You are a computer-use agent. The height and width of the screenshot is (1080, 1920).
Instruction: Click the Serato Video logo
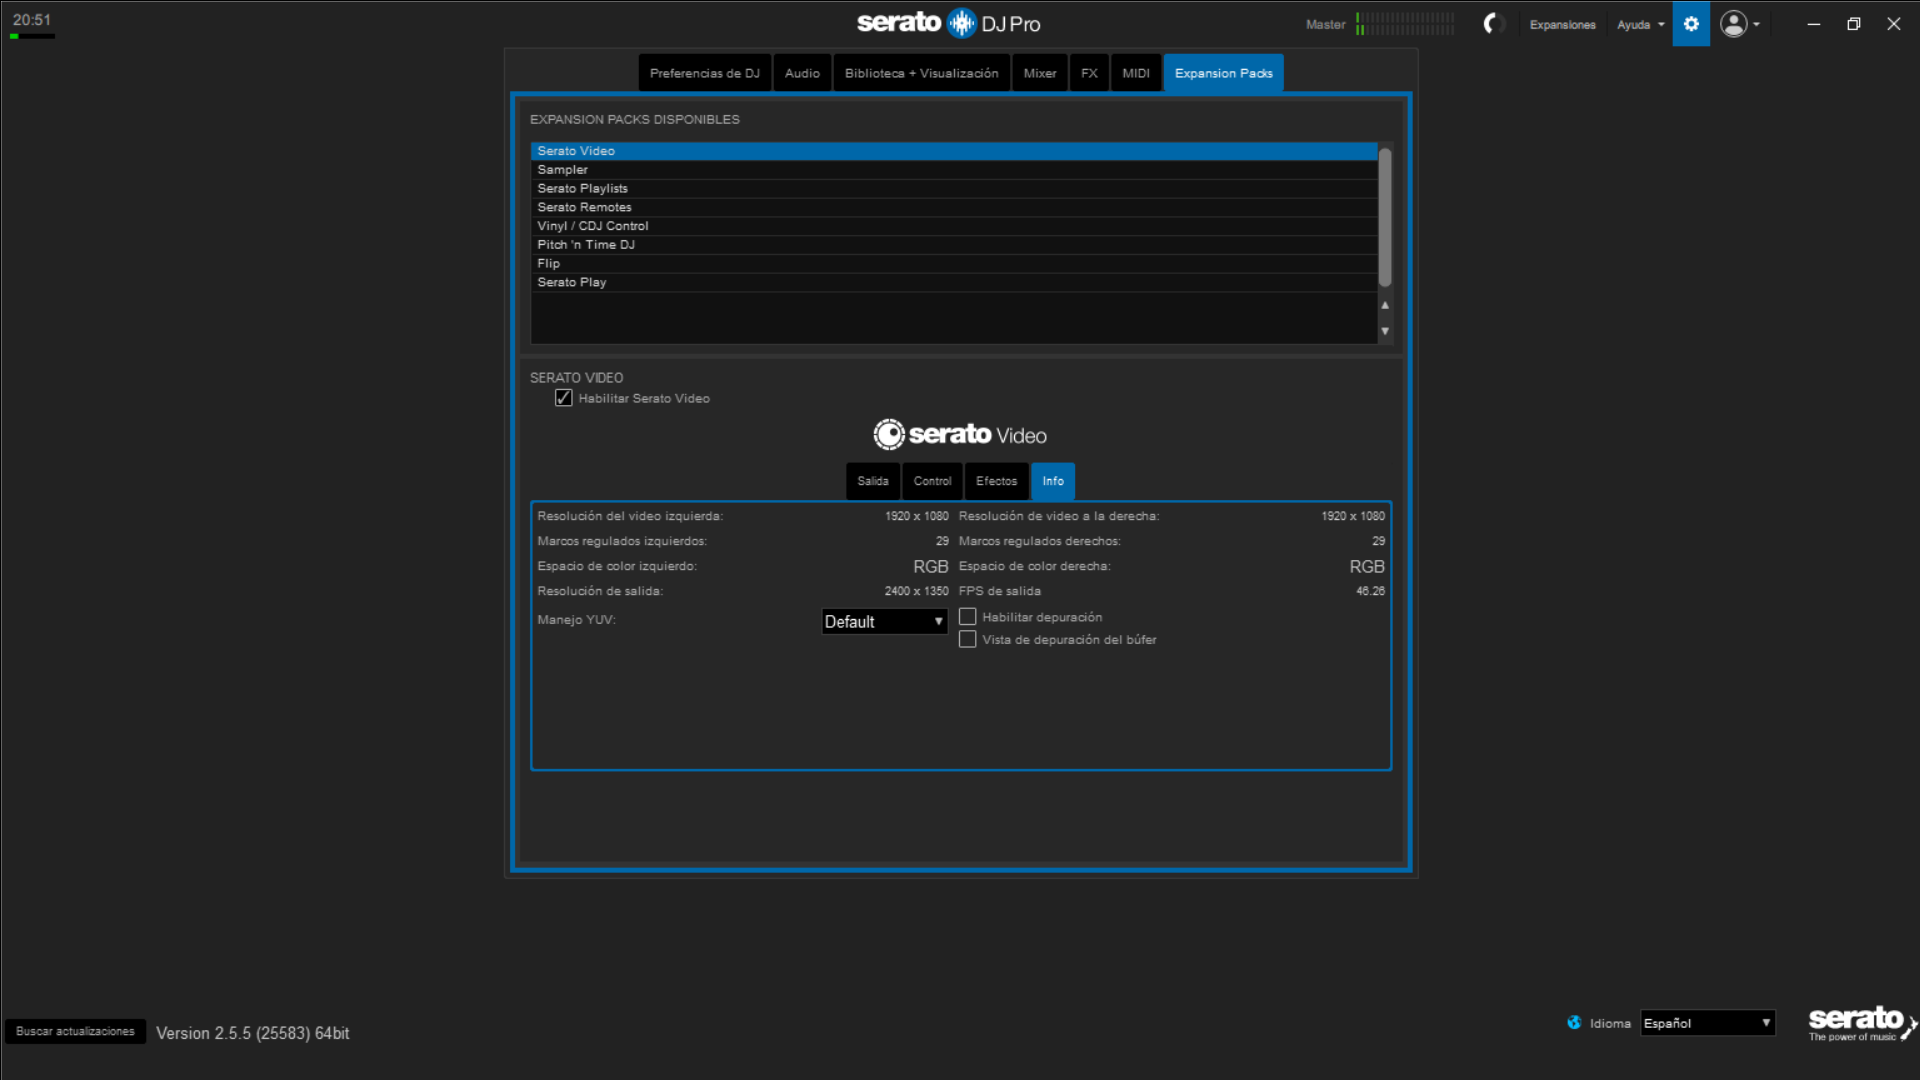click(960, 435)
